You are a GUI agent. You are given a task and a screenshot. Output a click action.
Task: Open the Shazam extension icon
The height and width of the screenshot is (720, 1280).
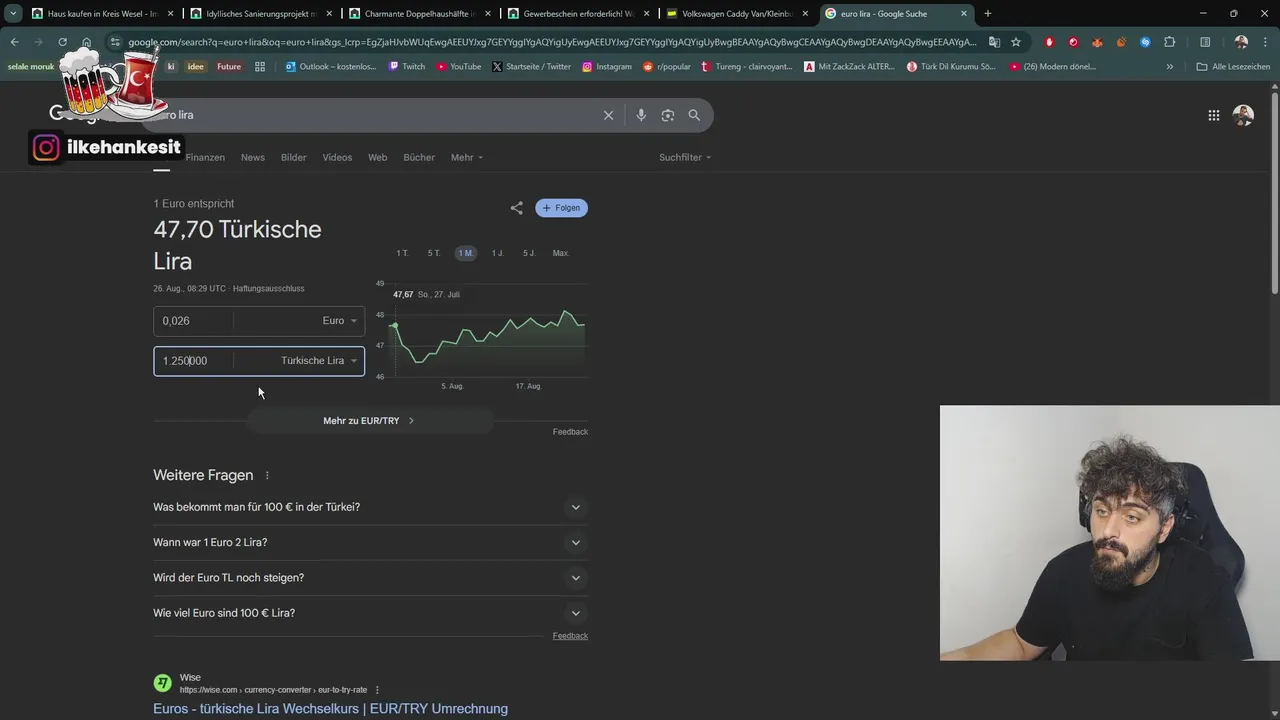coord(1145,42)
